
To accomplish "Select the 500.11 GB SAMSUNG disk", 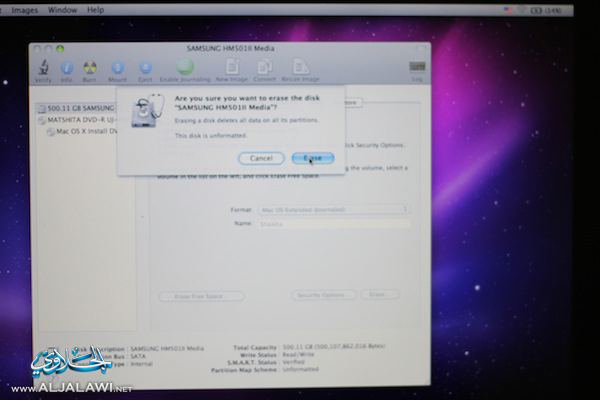I will click(76, 108).
